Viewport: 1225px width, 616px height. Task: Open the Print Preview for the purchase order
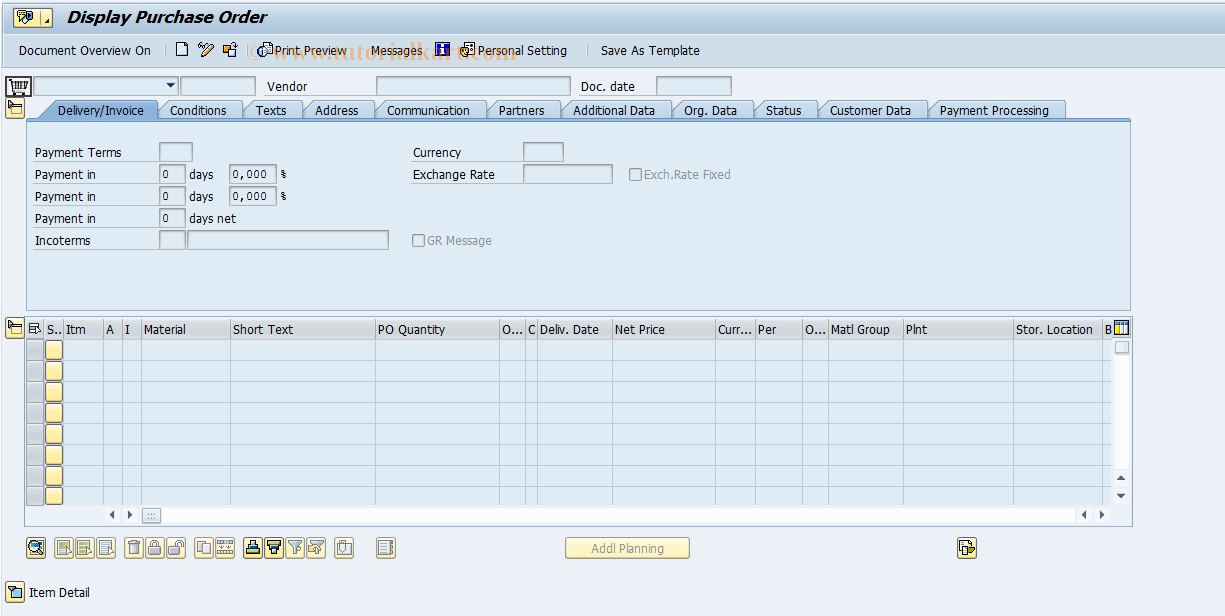click(x=301, y=50)
